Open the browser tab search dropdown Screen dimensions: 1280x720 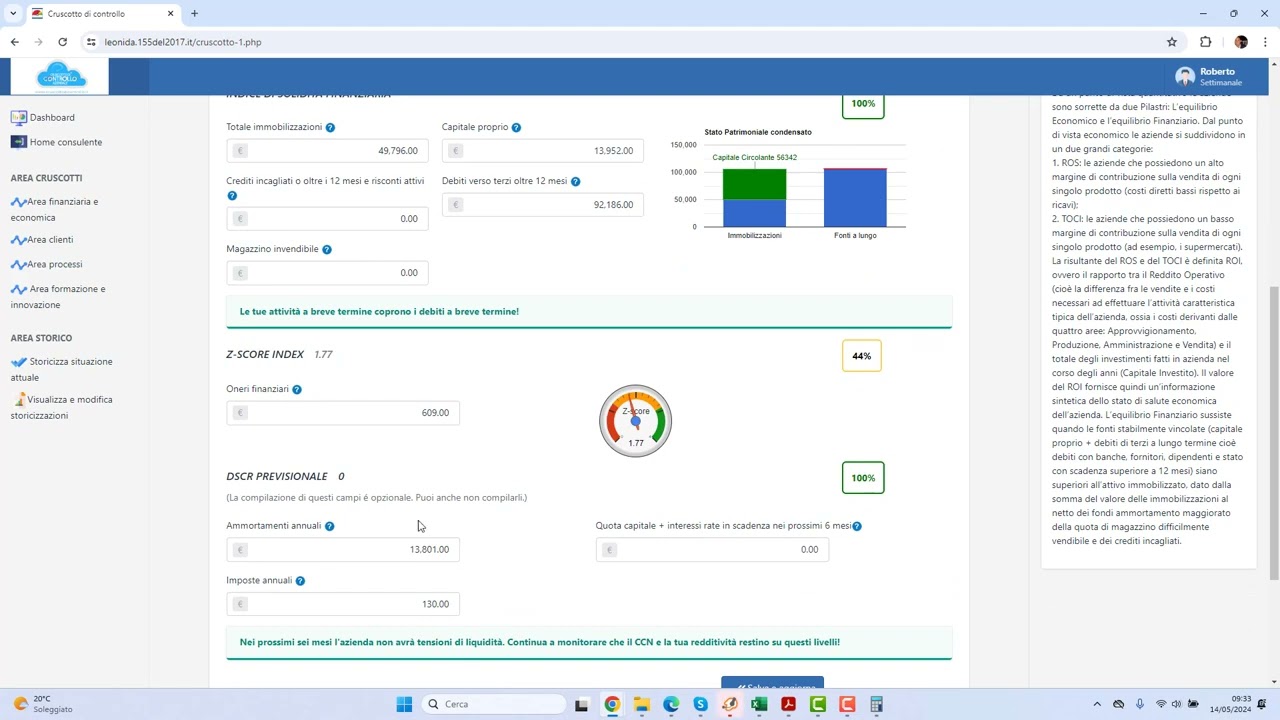(13, 14)
